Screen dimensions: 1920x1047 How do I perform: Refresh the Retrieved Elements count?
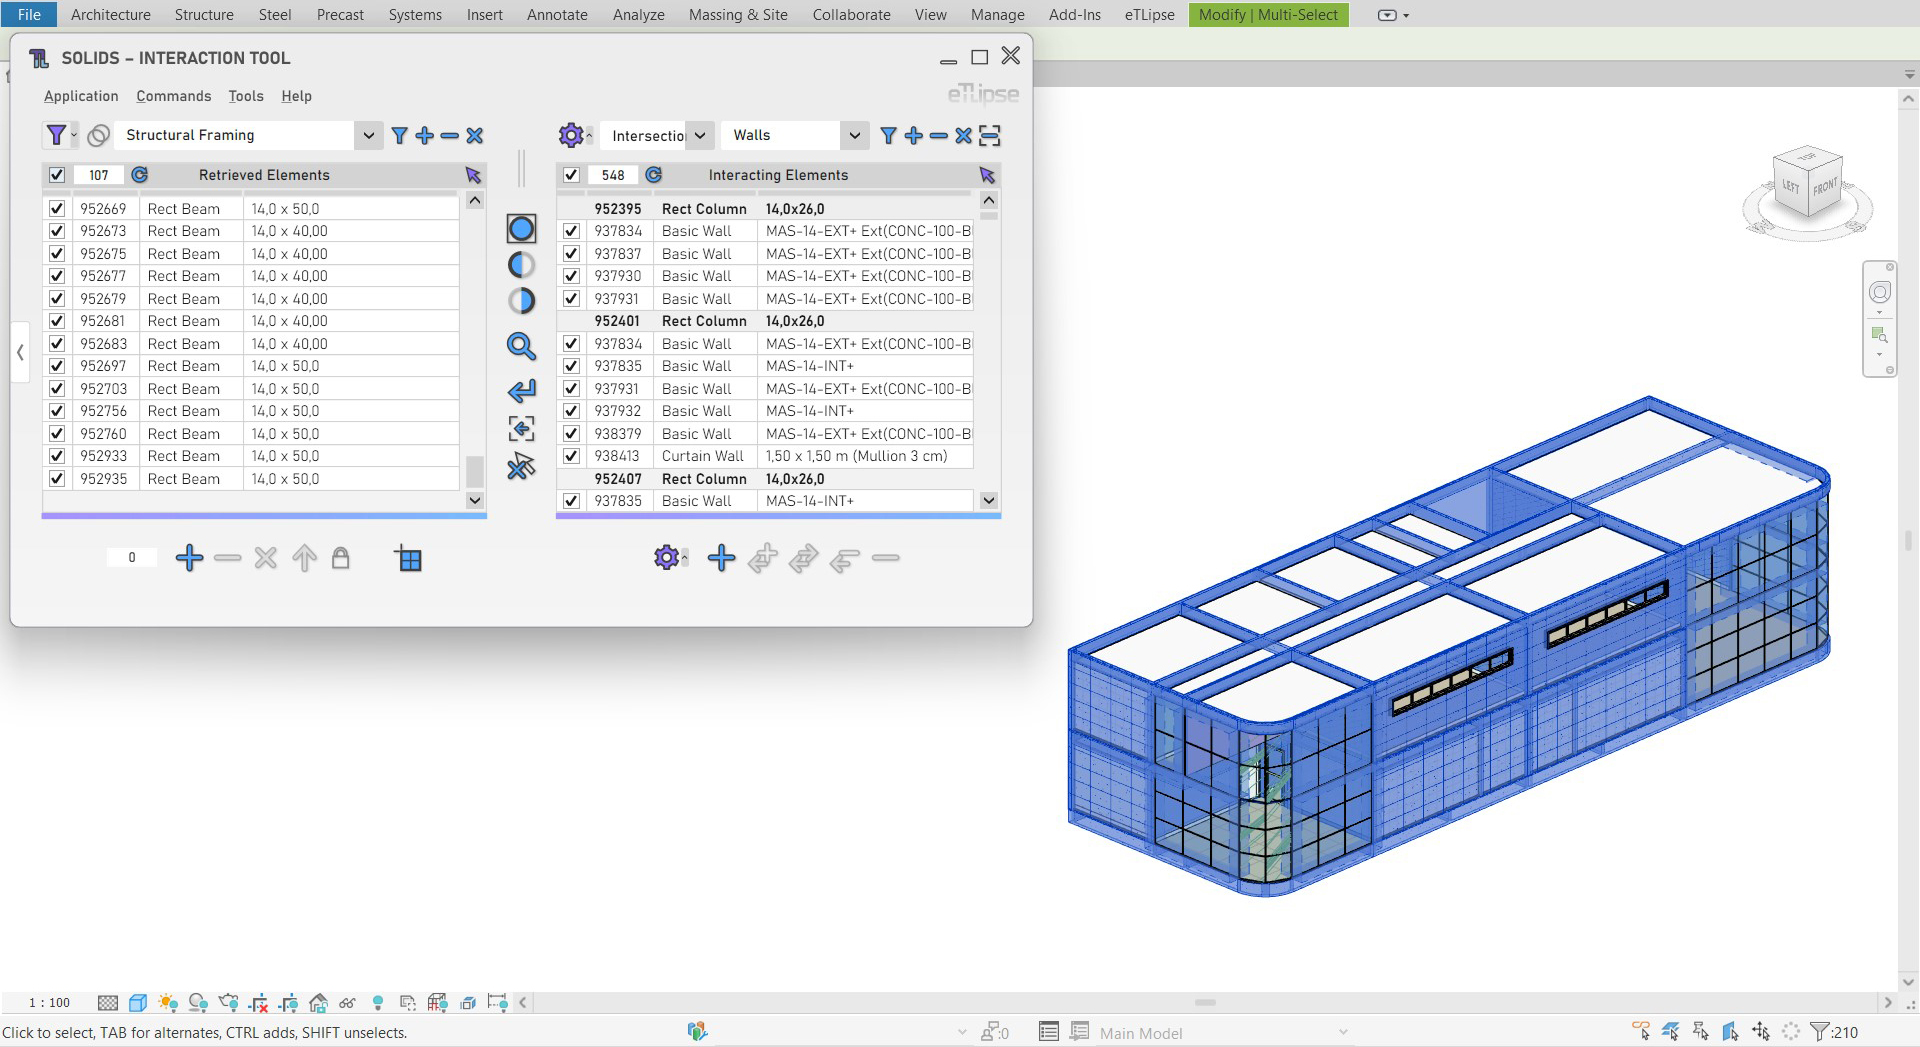tap(140, 175)
